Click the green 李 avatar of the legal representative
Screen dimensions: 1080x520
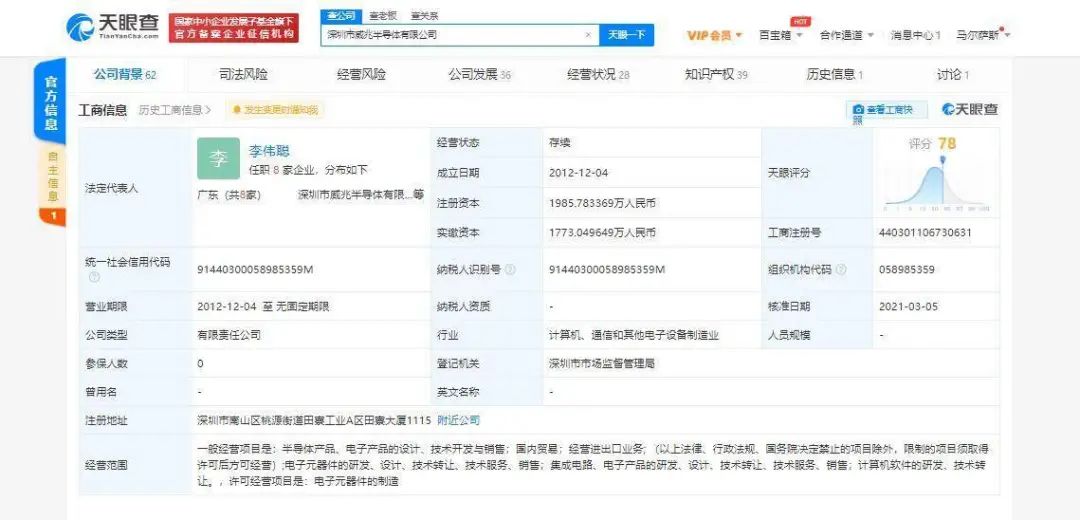(218, 158)
